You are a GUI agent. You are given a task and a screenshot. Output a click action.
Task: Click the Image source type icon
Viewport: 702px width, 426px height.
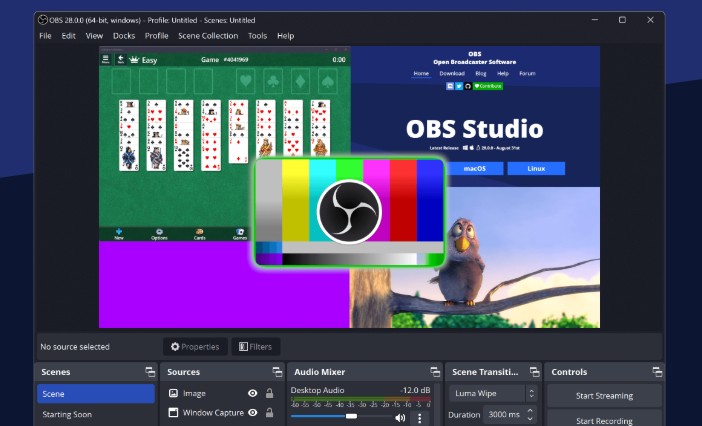(x=173, y=393)
